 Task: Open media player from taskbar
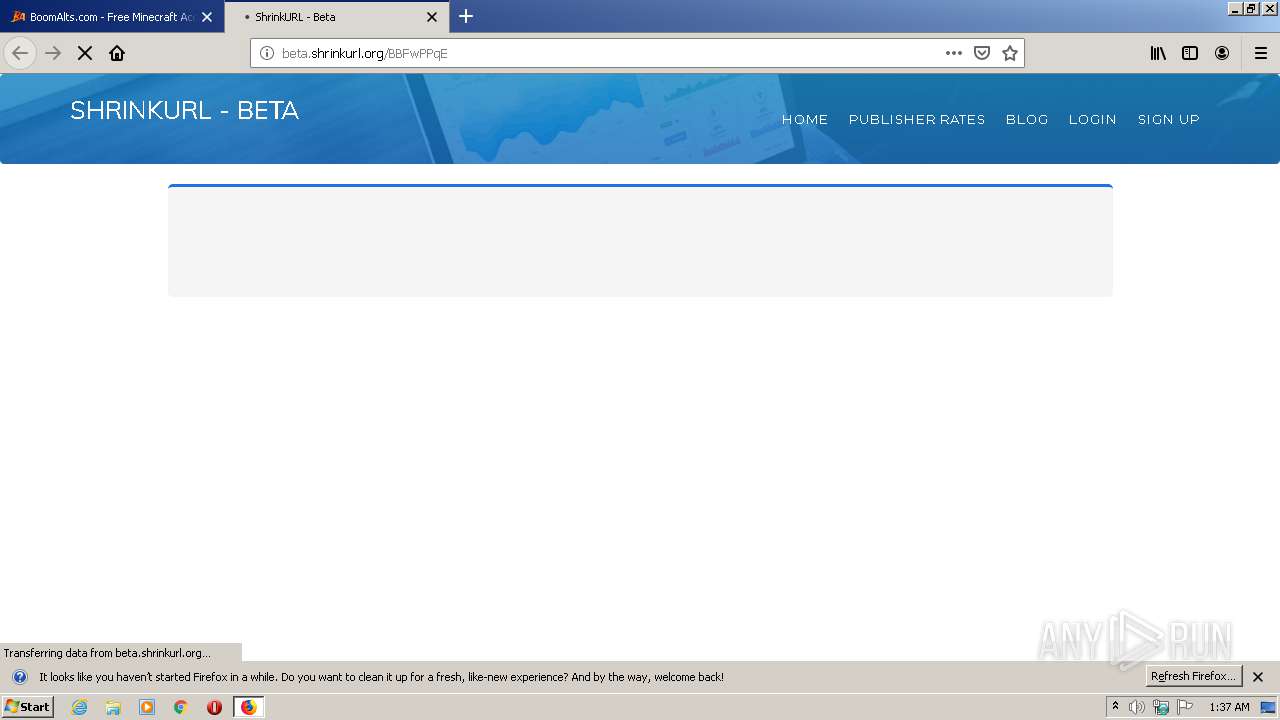pos(147,707)
